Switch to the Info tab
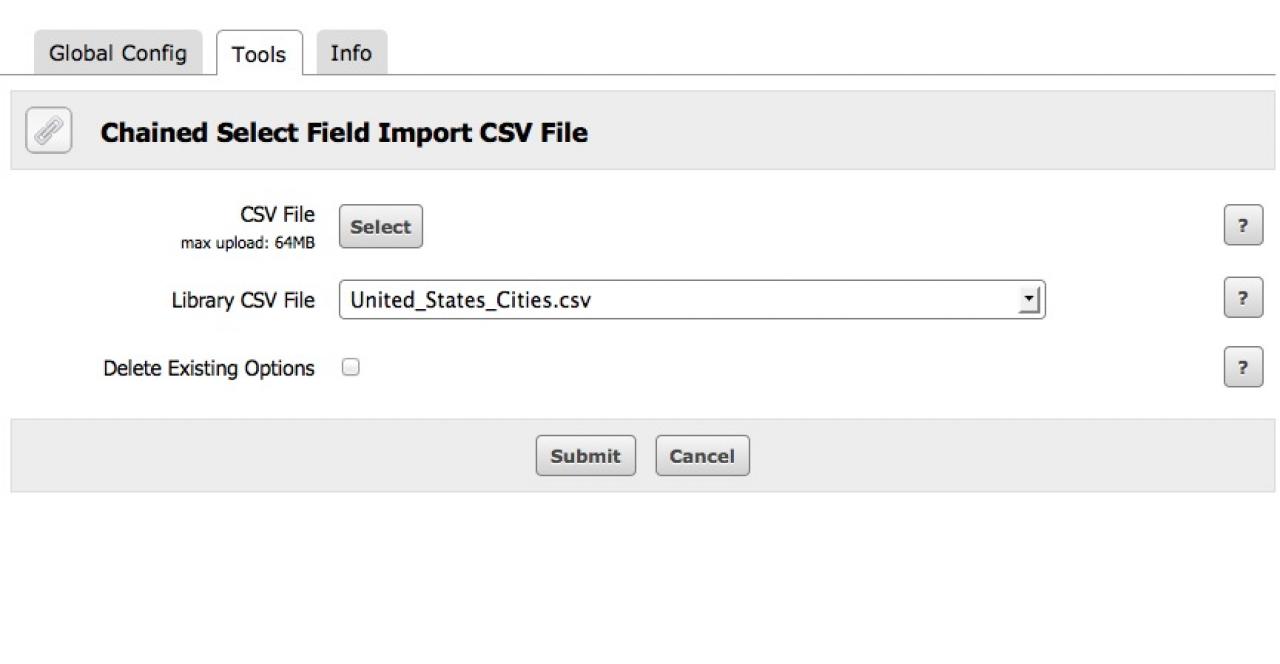This screenshot has height=664, width=1280. coord(351,53)
